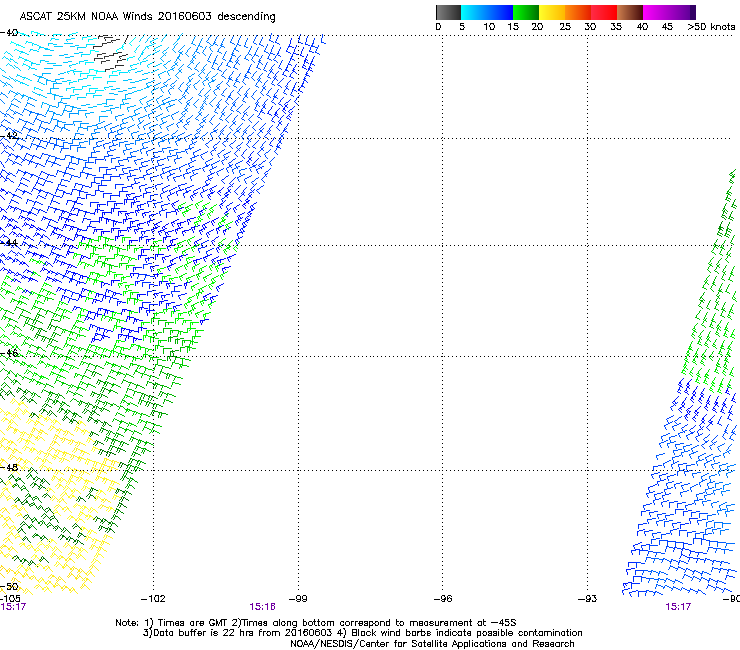Image resolution: width=740 pixels, height=650 pixels.
Task: Click the gray 0-5 knots color swatch
Action: (448, 12)
